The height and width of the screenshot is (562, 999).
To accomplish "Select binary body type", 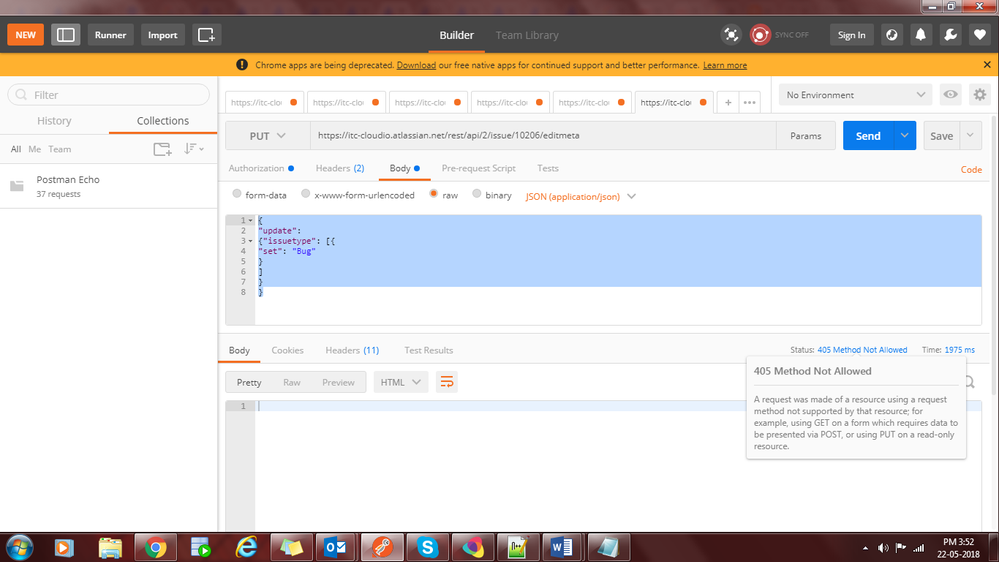I will pos(477,194).
